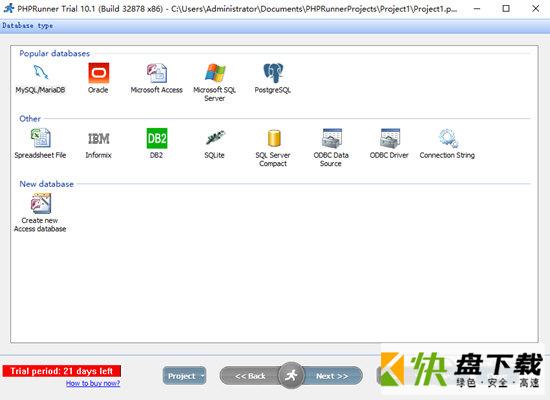Pick the Microsoft SQL Server icon

click(x=215, y=73)
